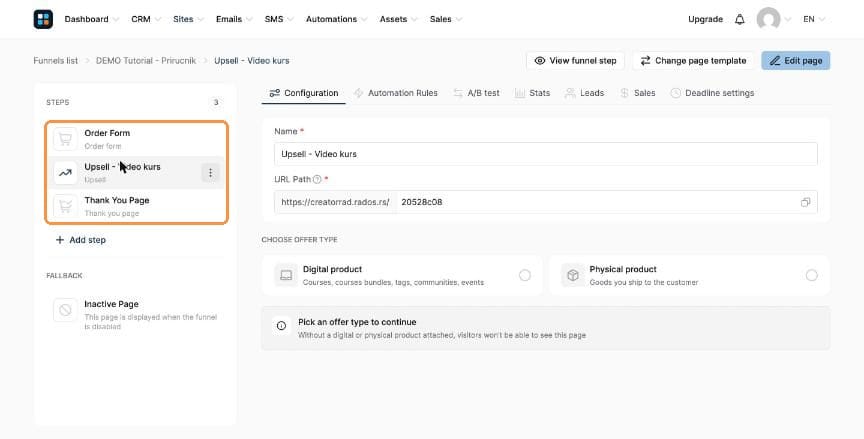Select the Thank You Page step

(136, 206)
